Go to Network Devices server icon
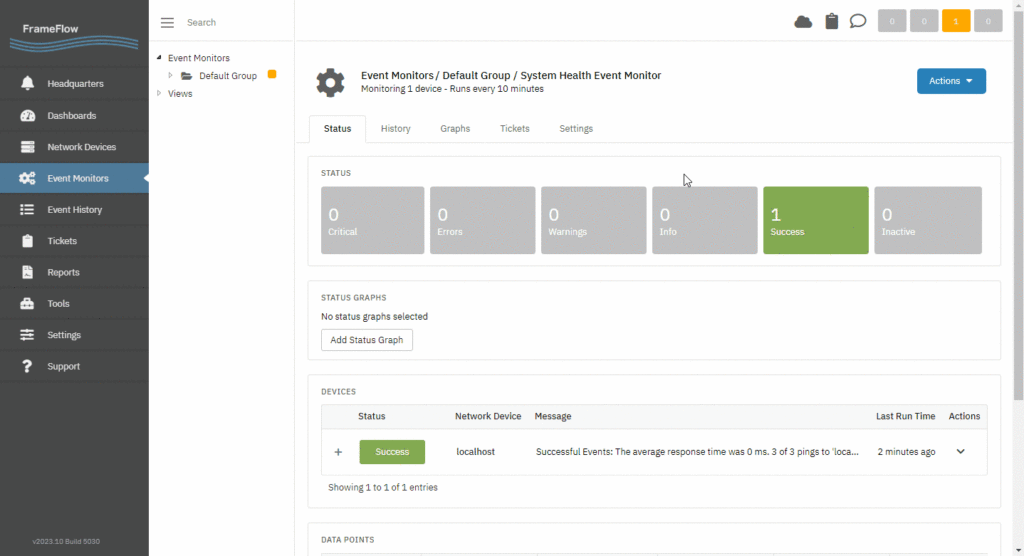1024x556 pixels. click(x=27, y=147)
